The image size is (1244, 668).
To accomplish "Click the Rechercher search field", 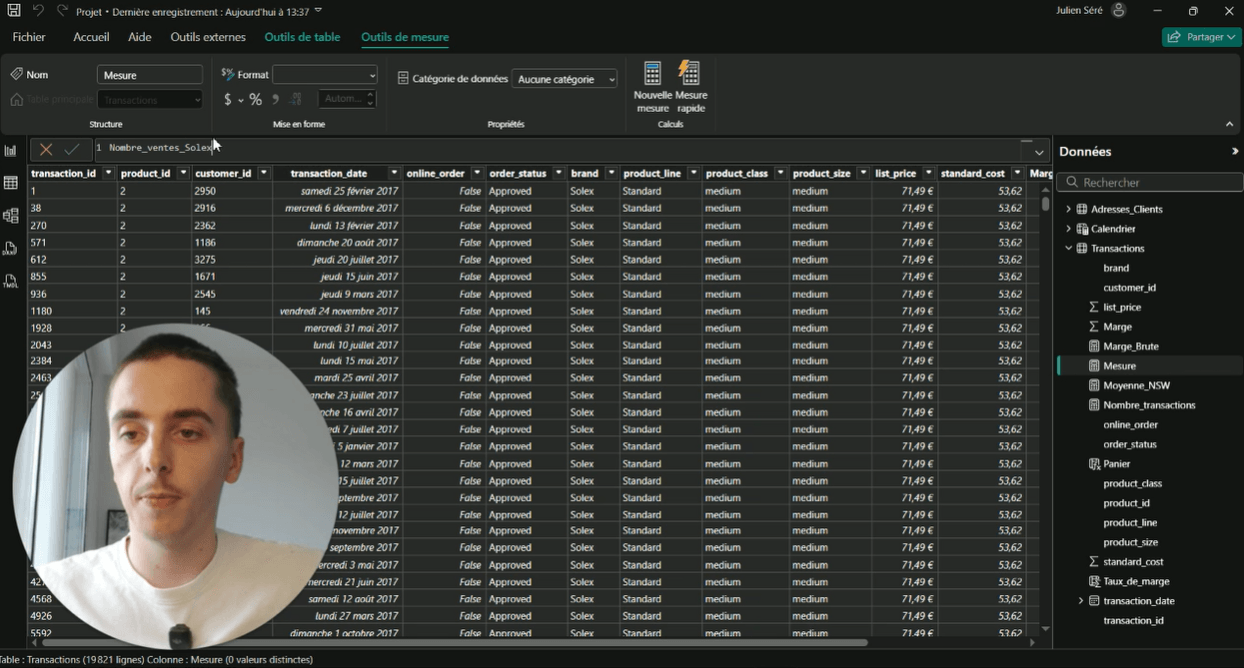I will (x=1150, y=182).
